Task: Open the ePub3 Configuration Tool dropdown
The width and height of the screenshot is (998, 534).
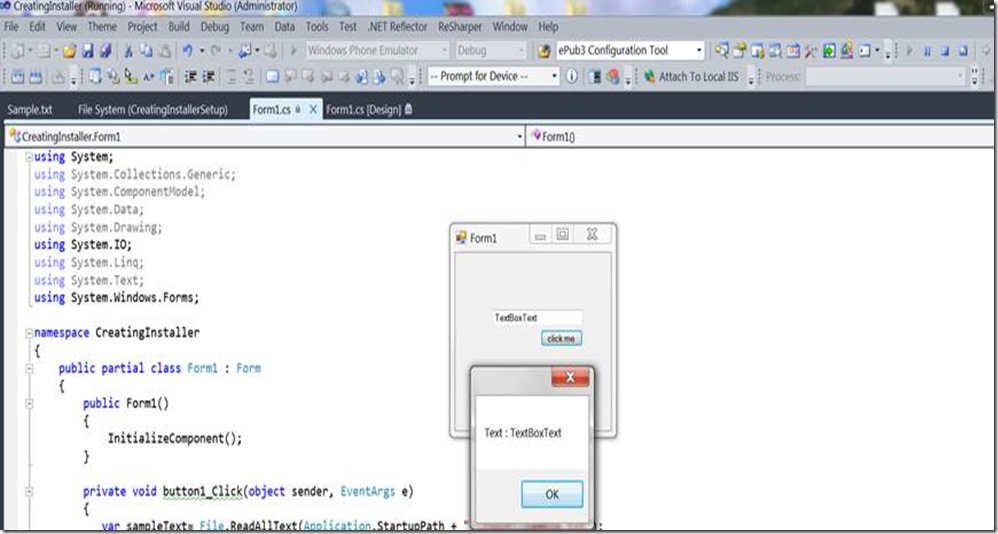Action: [x=699, y=50]
